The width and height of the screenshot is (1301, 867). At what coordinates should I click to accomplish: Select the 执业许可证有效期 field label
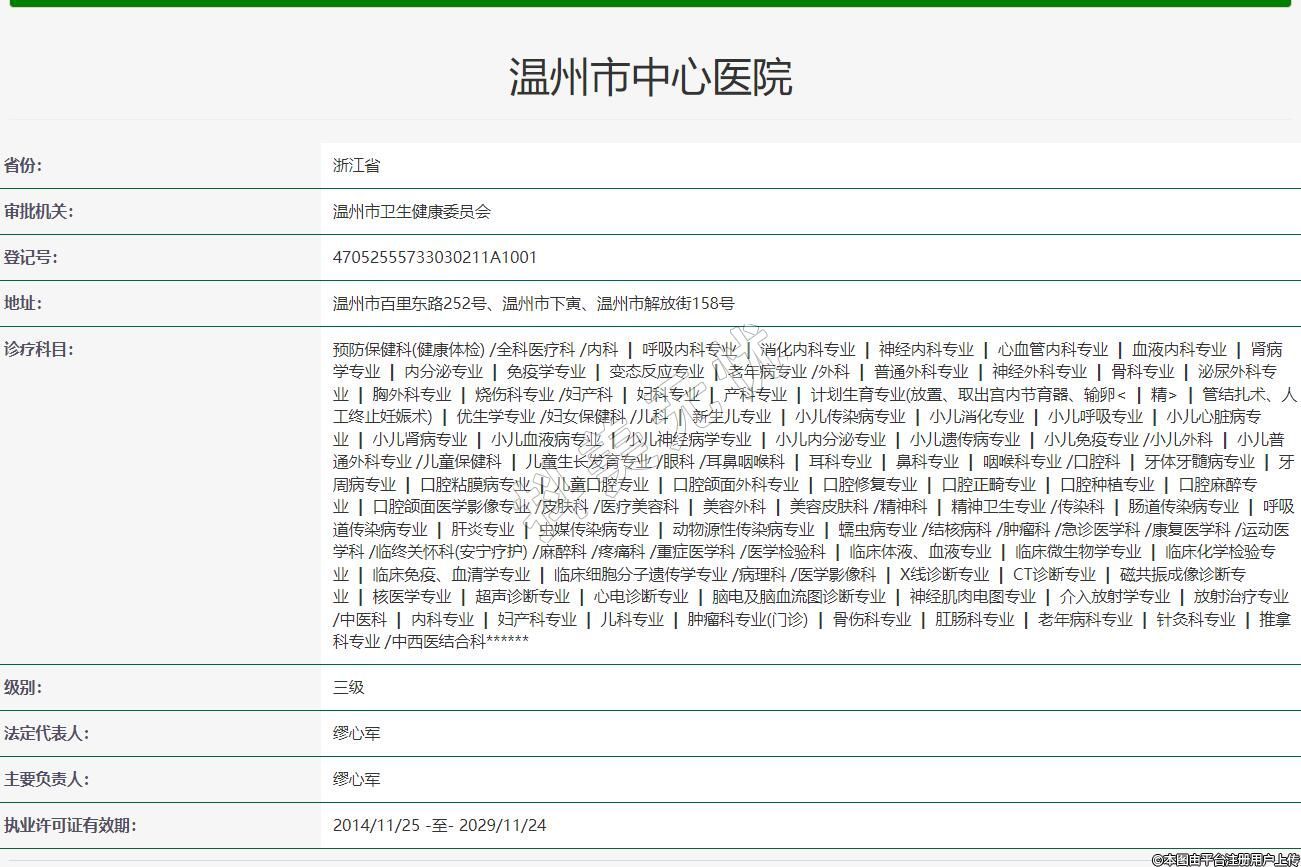click(x=69, y=826)
